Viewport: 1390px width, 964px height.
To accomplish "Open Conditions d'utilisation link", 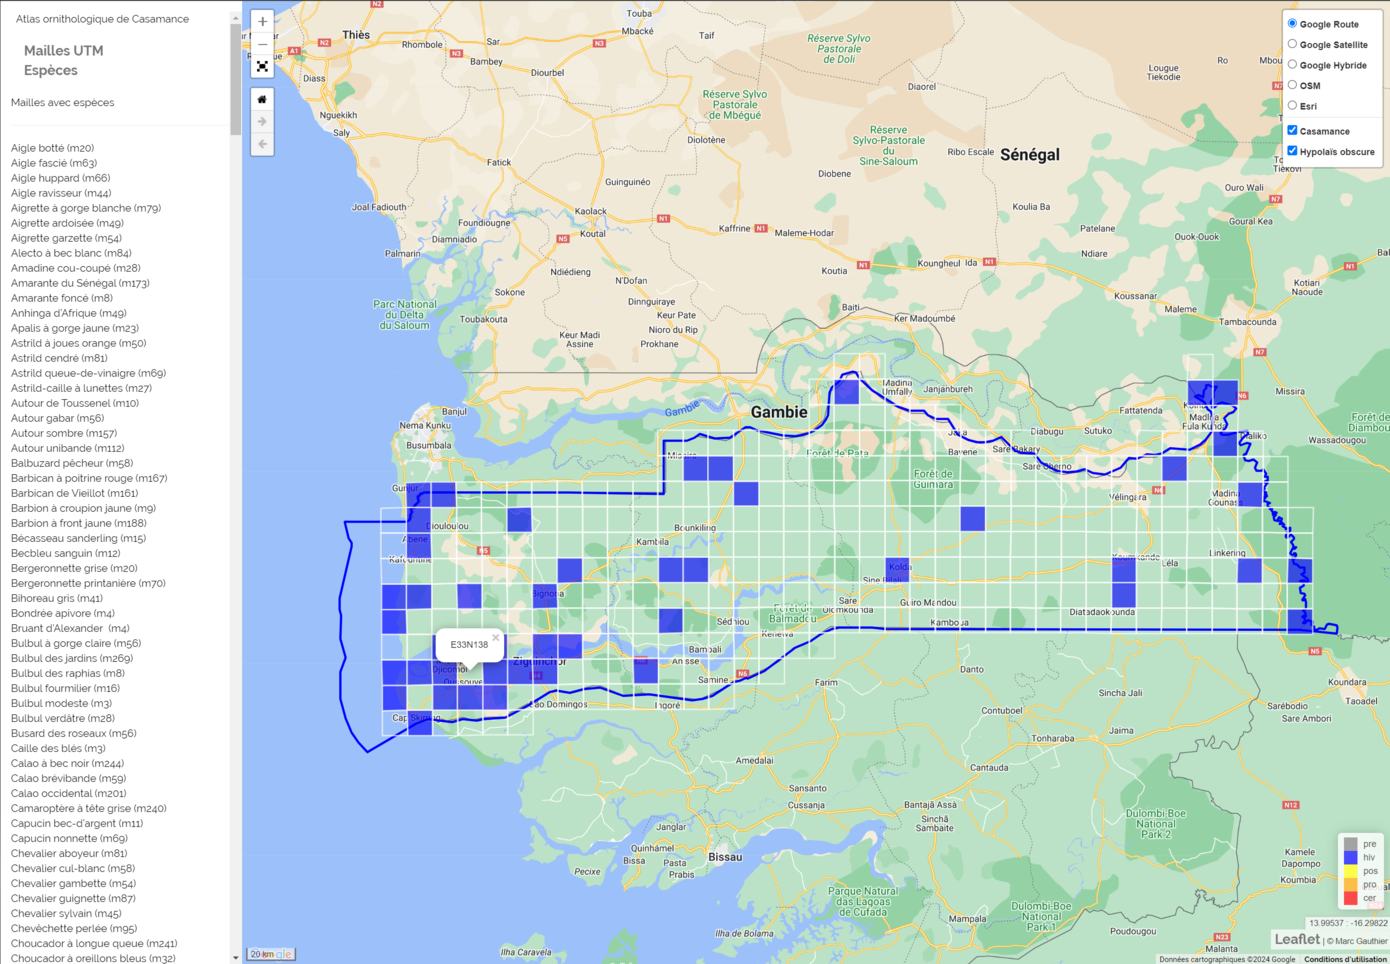I will pyautogui.click(x=1344, y=959).
